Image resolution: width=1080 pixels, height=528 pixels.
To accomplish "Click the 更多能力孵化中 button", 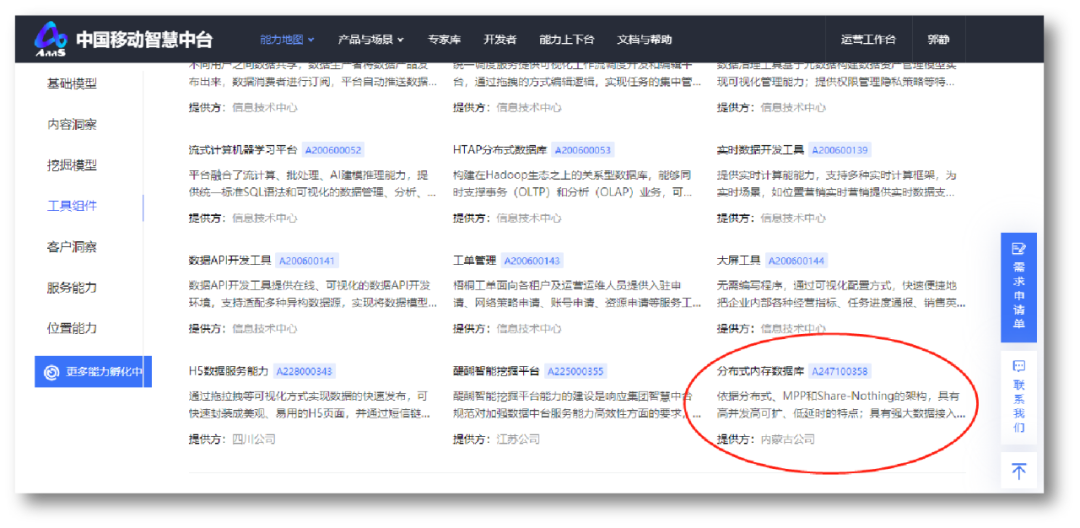I will pos(94,372).
